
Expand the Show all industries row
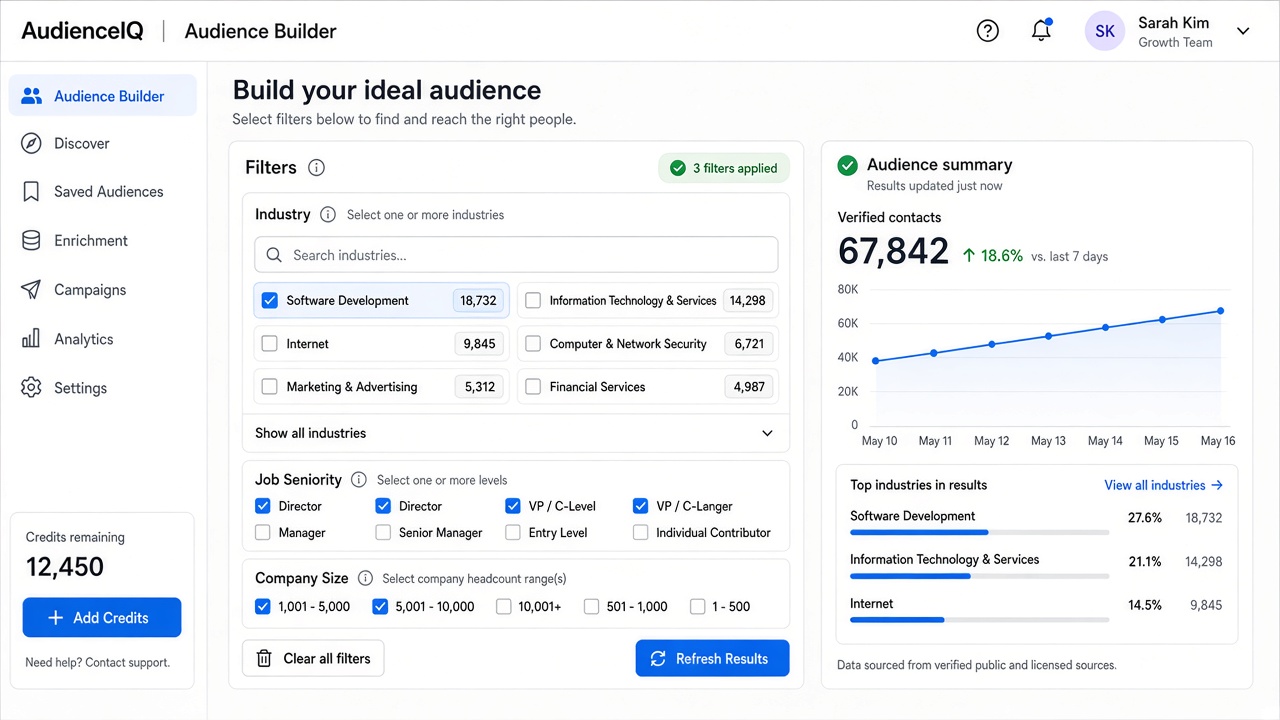point(516,433)
